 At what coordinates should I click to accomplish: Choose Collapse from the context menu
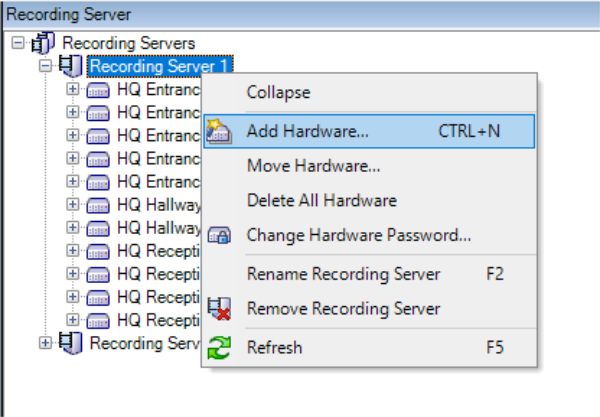[x=278, y=92]
